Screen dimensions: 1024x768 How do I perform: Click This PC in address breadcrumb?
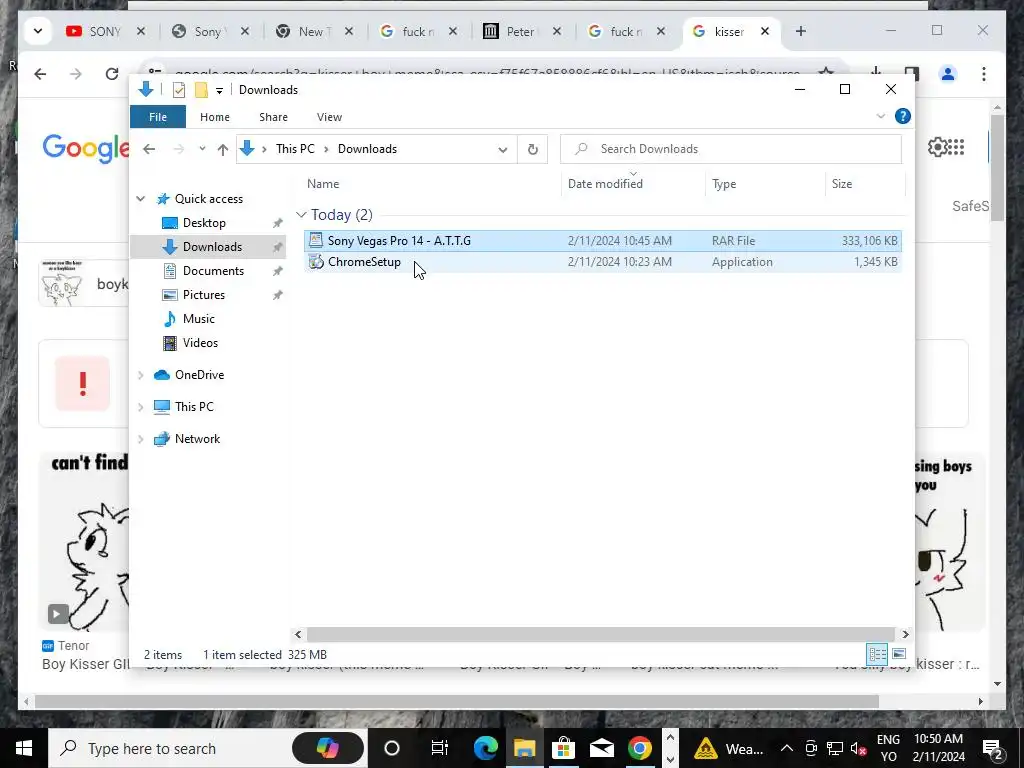[x=295, y=149]
